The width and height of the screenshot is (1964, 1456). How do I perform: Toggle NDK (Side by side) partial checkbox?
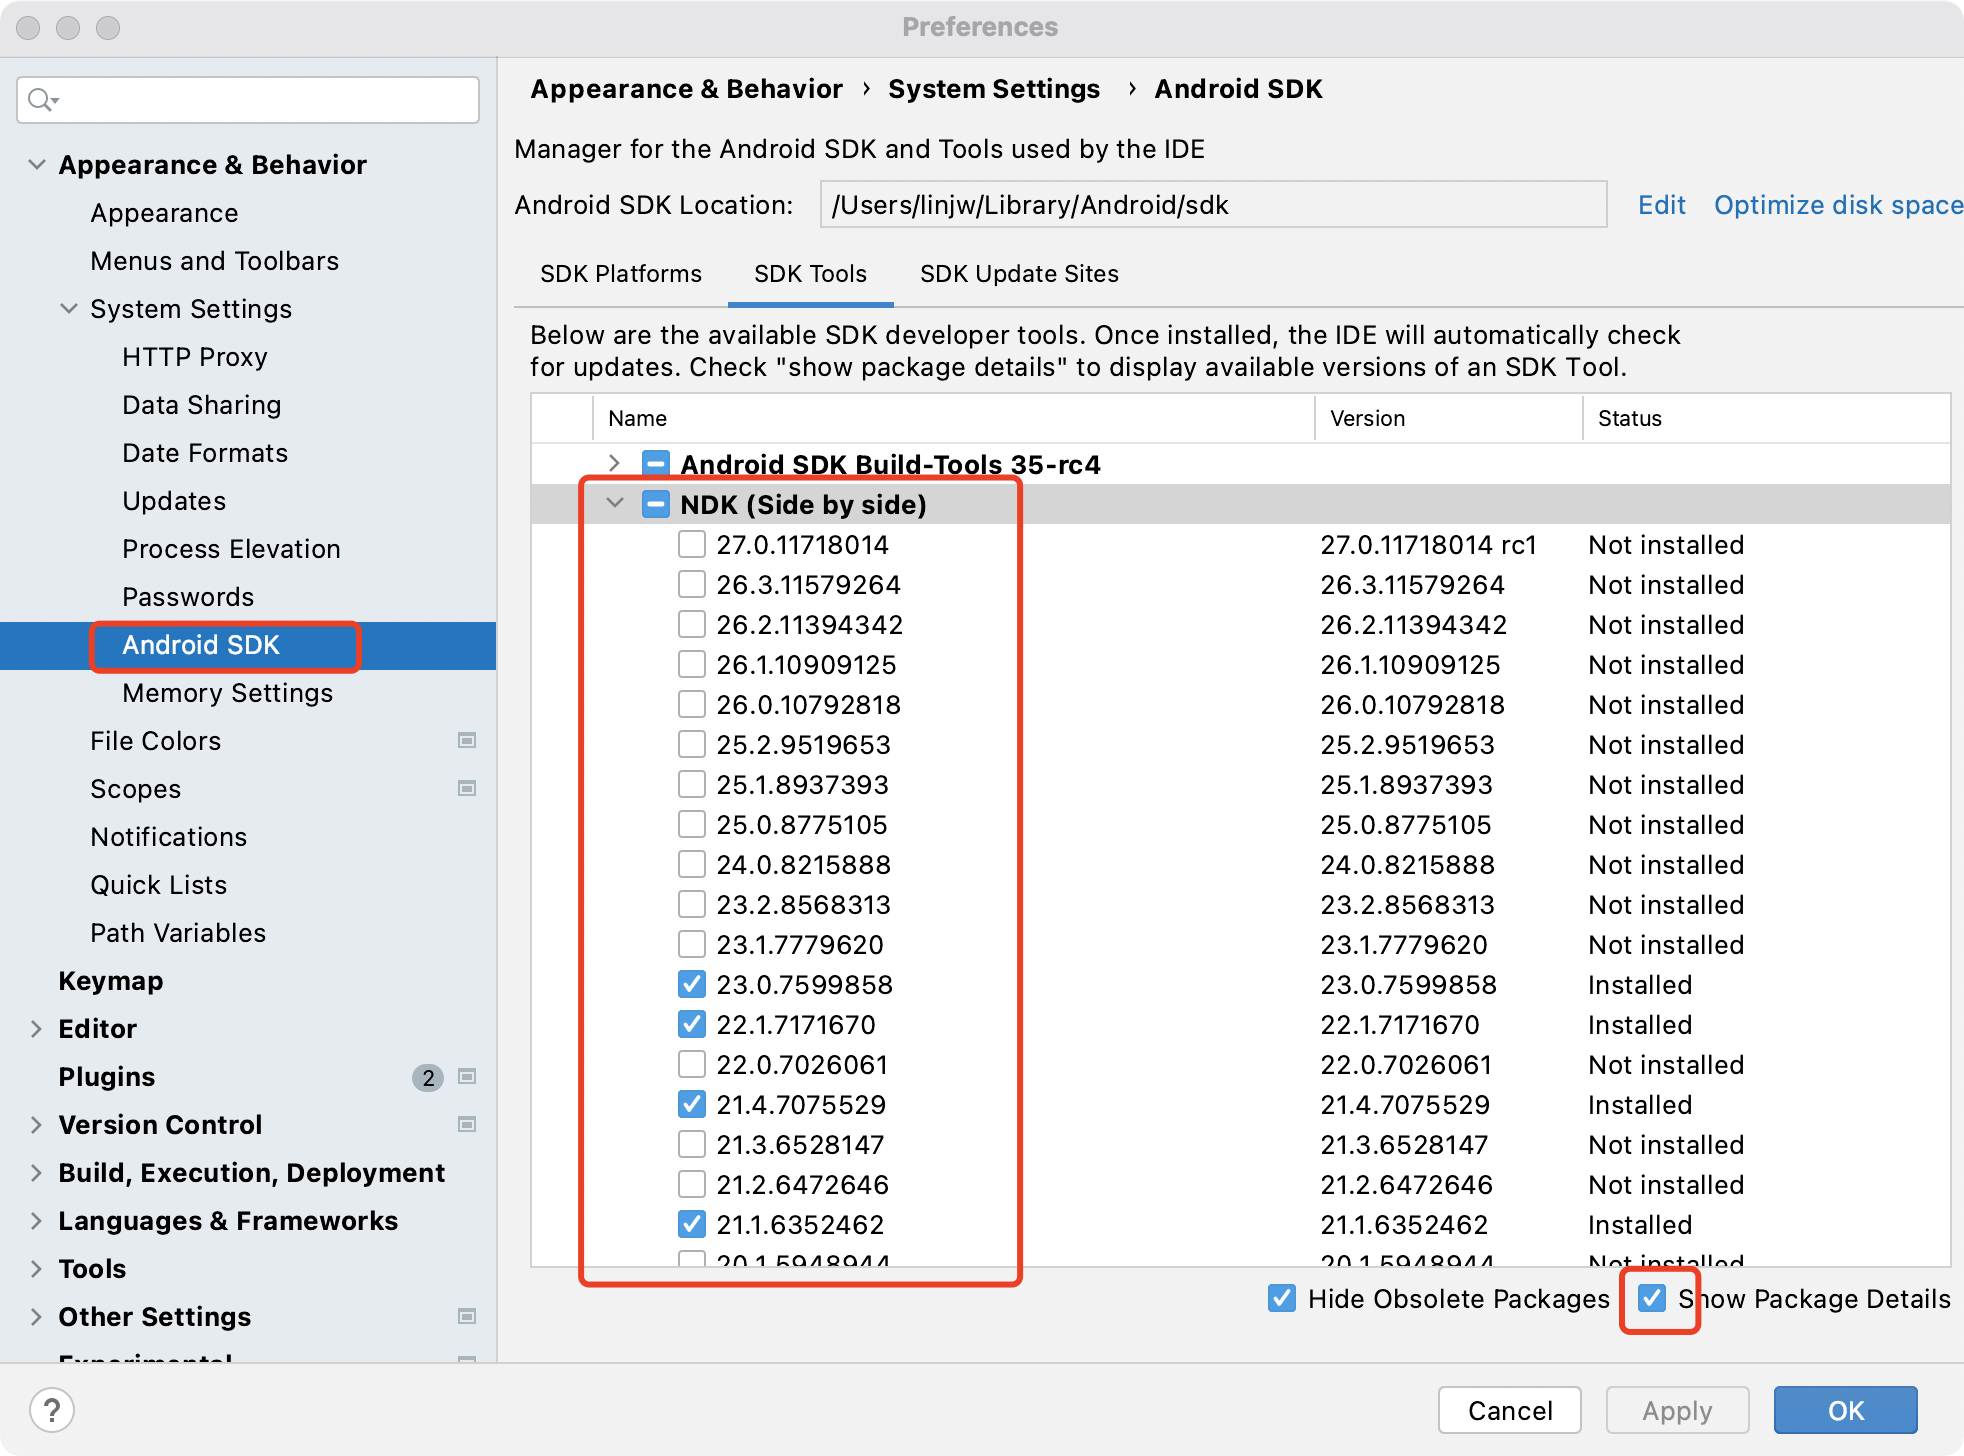656,505
